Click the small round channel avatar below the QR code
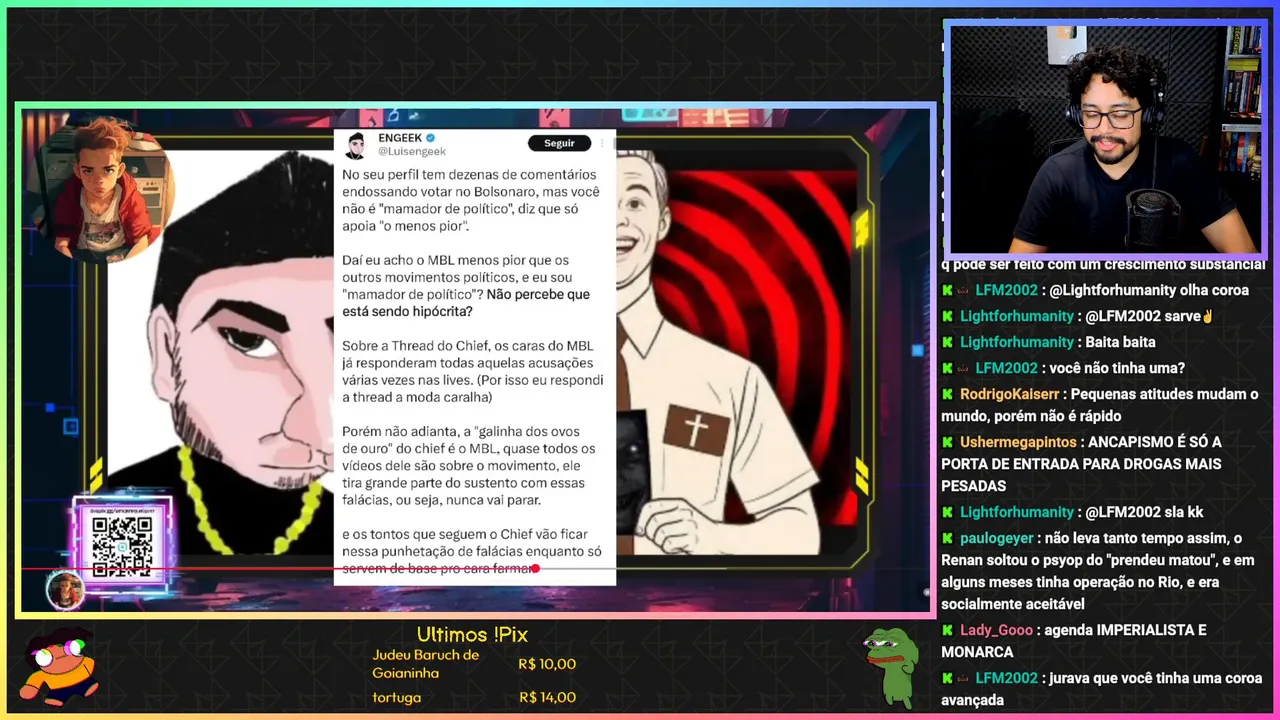1280x720 pixels. [65, 590]
